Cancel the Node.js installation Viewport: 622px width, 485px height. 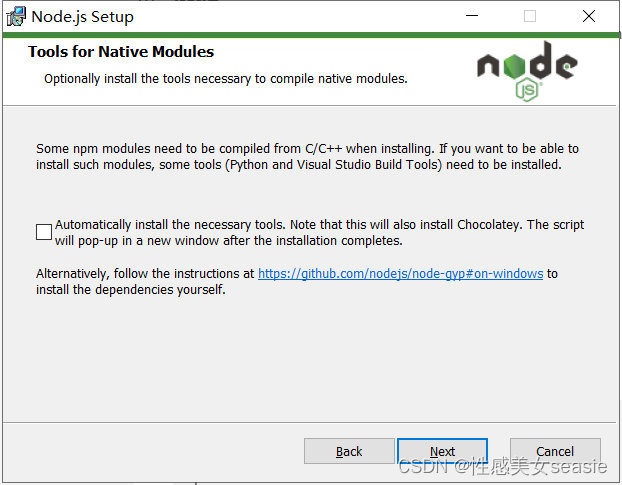click(555, 451)
